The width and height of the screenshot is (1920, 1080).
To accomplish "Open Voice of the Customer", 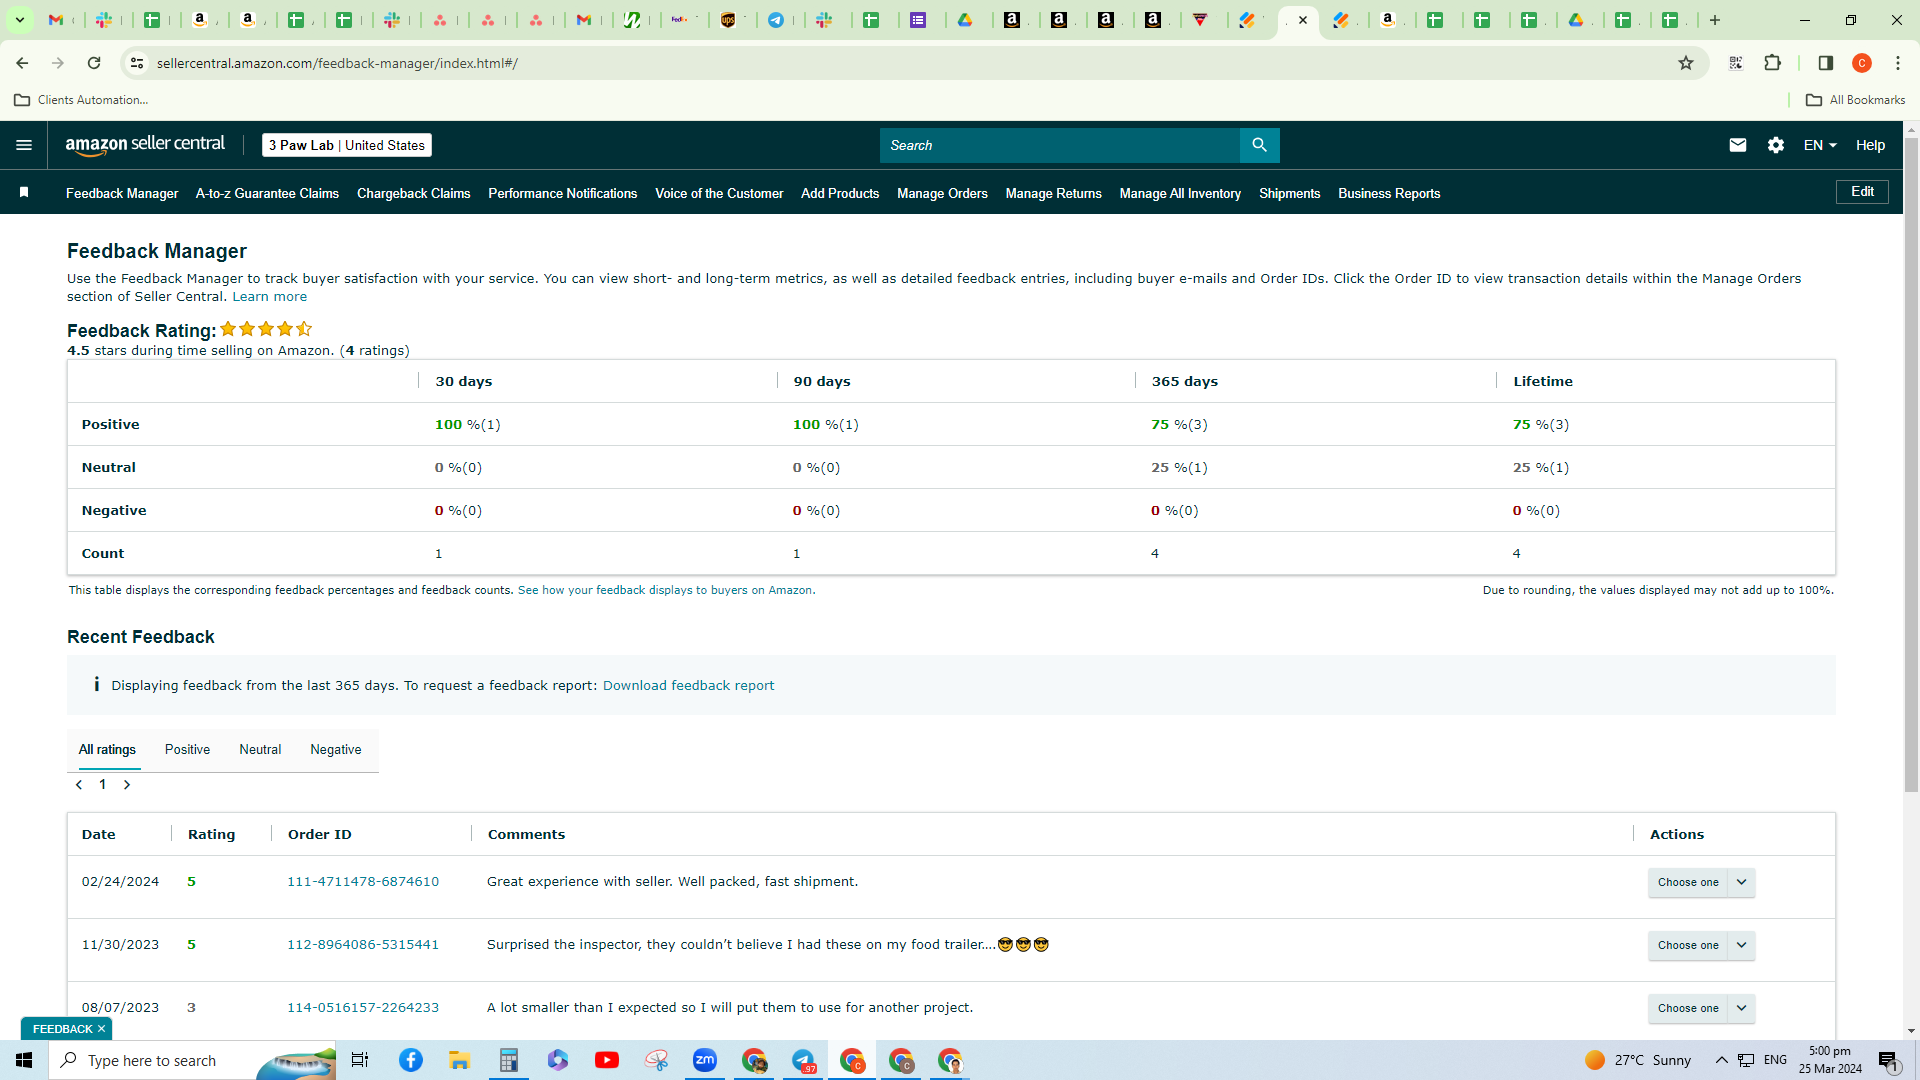I will (x=719, y=193).
